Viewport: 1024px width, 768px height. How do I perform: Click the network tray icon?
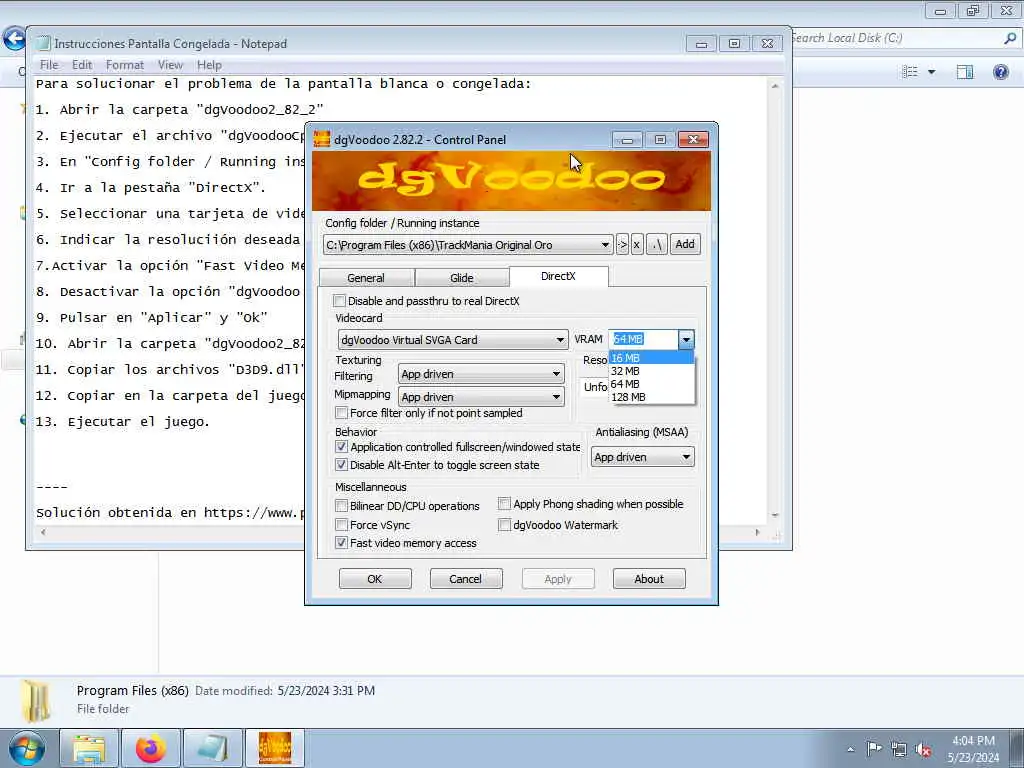point(899,749)
